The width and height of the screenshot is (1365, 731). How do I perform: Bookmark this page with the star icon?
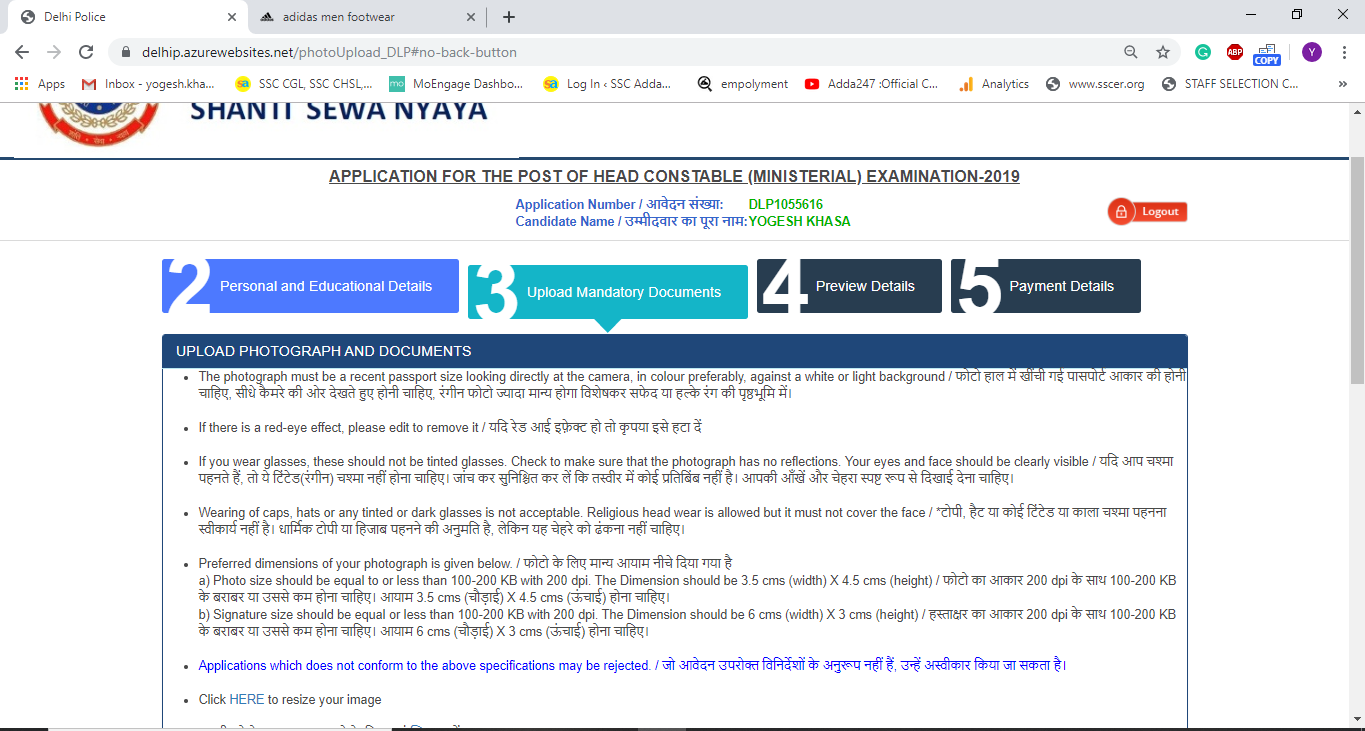tap(1163, 52)
